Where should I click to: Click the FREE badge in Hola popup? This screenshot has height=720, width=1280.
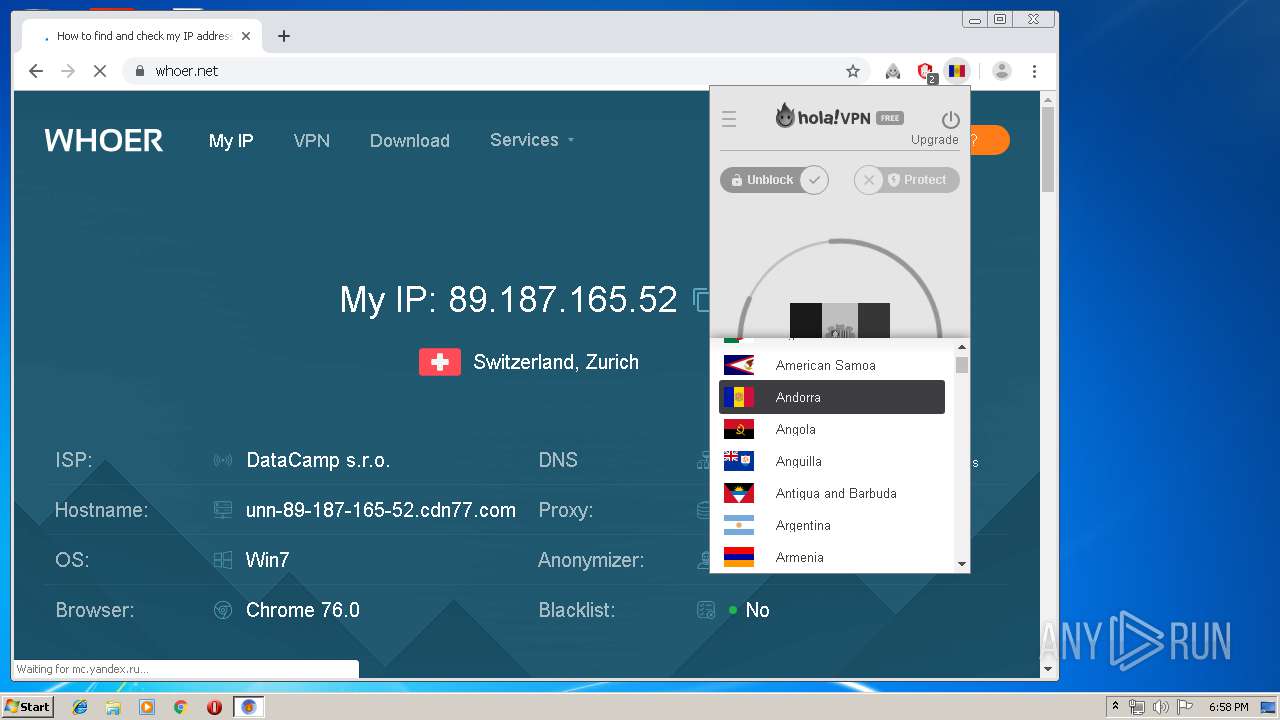pyautogui.click(x=890, y=118)
